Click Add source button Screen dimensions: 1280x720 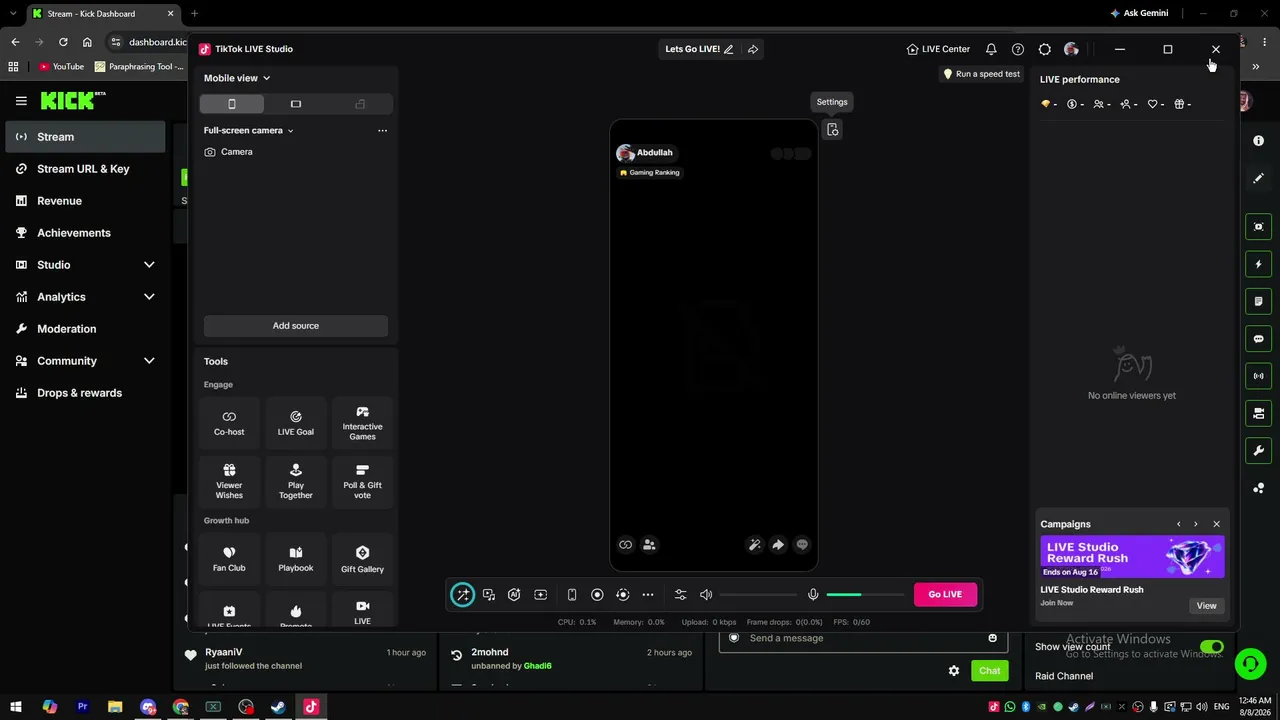(296, 326)
